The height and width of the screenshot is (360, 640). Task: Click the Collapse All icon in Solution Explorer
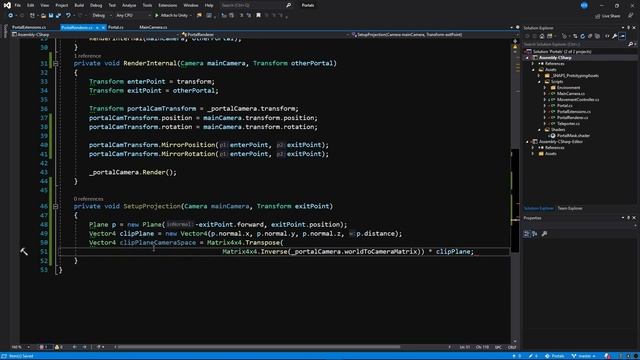tap(590, 36)
